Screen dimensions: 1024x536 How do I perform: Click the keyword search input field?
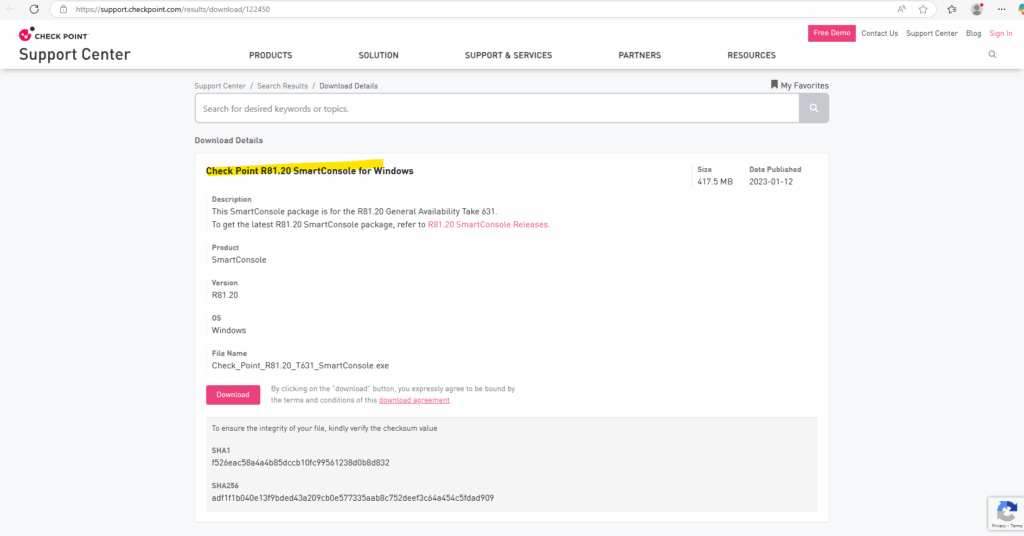(x=497, y=108)
